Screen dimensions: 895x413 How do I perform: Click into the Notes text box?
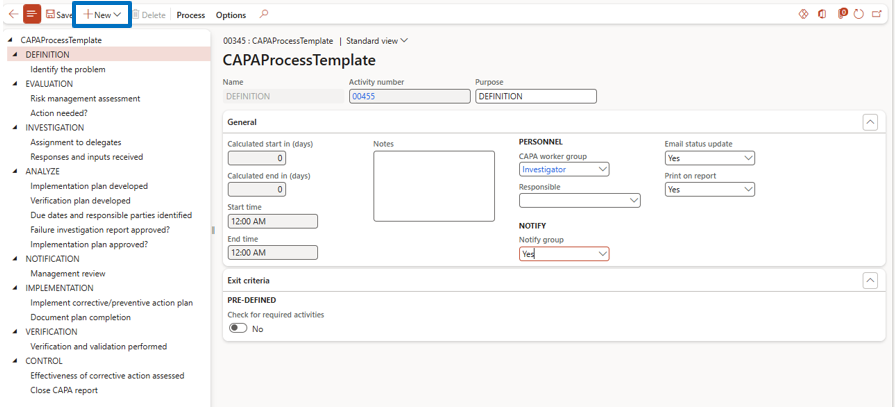(434, 186)
